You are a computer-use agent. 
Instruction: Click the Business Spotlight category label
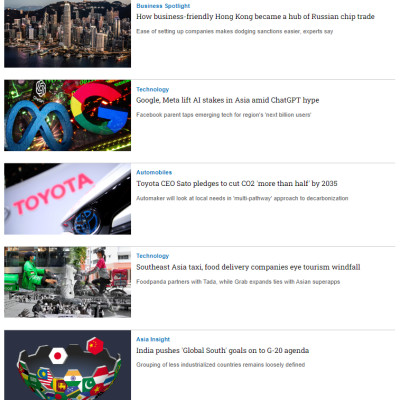(x=163, y=6)
